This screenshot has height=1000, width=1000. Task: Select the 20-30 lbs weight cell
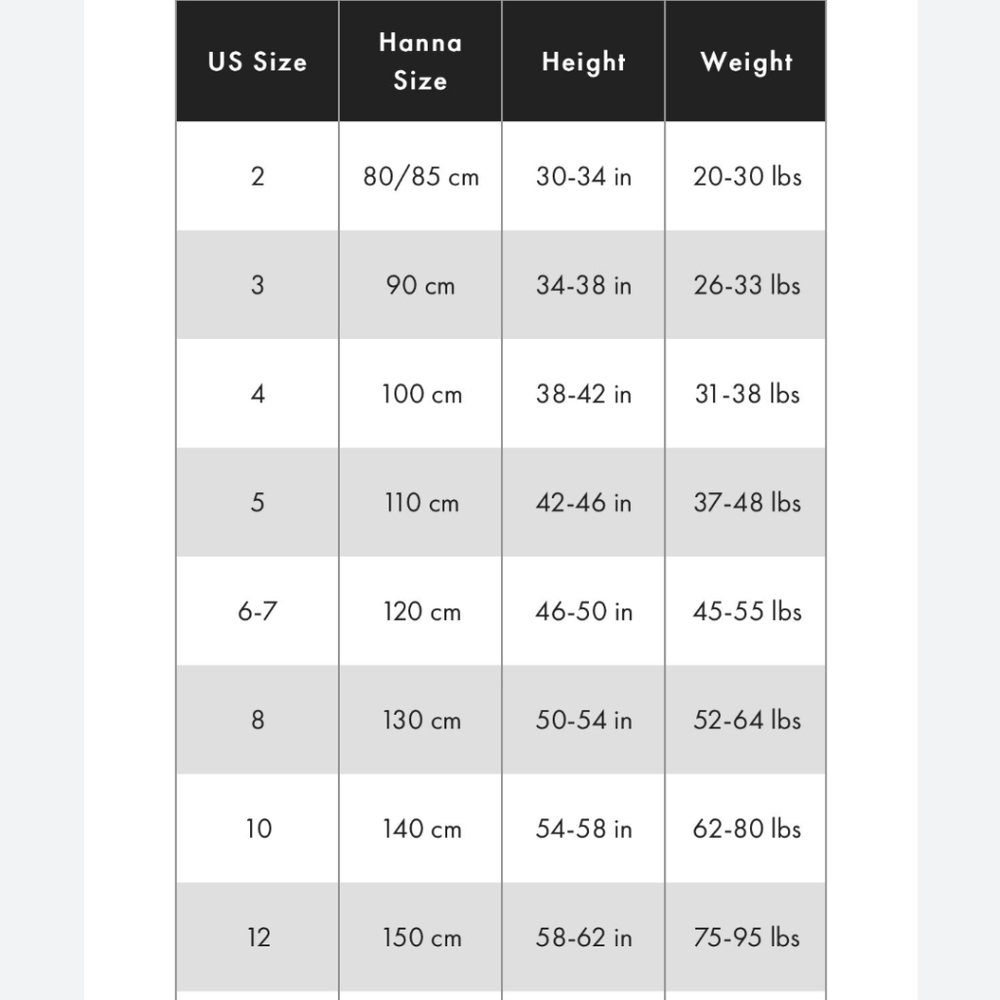click(x=747, y=177)
